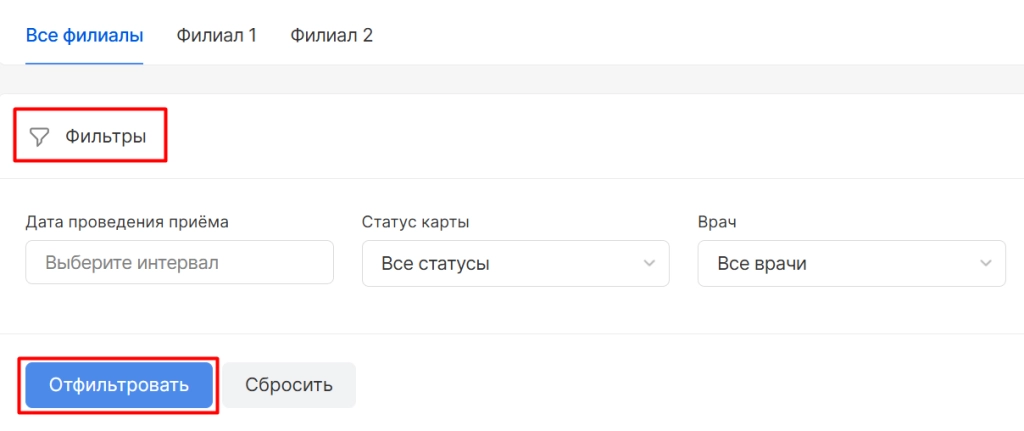Expand the Врач dropdown list
This screenshot has width=1024, height=431.
click(851, 264)
